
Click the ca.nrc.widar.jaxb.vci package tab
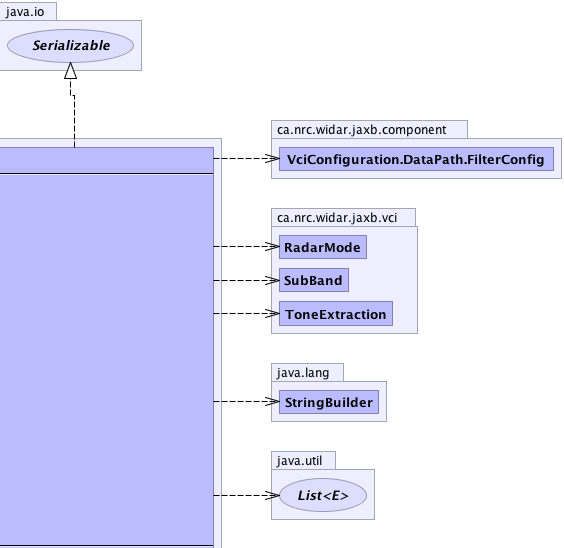[x=337, y=218]
